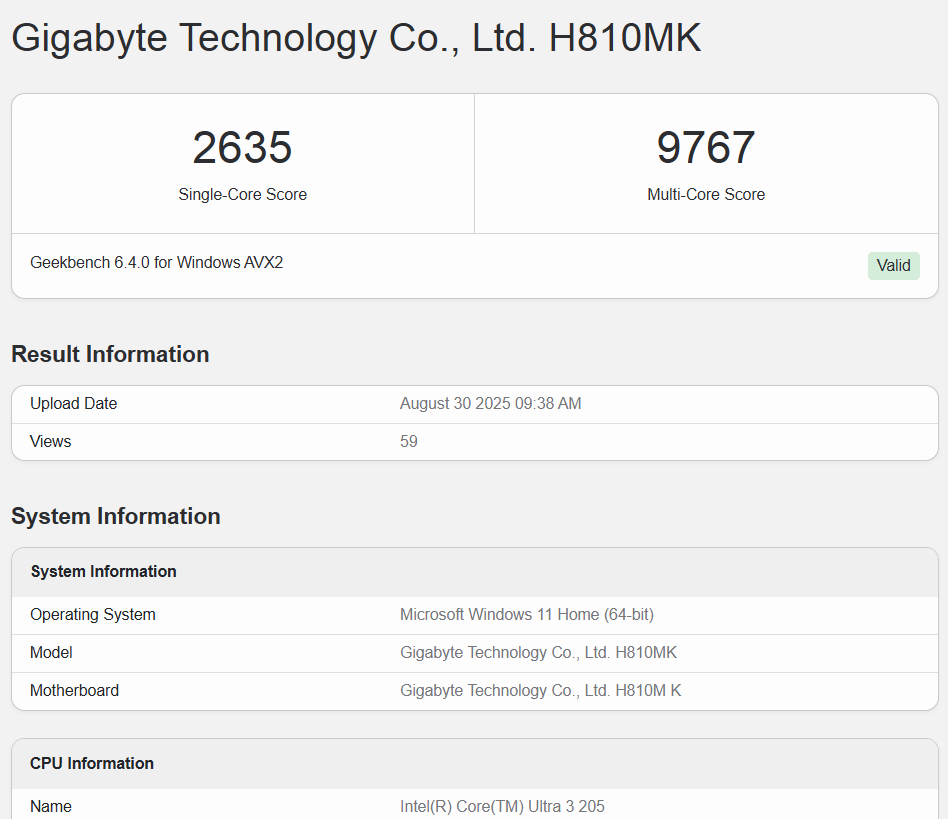948x819 pixels.
Task: Click the Gigabyte H810MK page title
Action: click(356, 39)
